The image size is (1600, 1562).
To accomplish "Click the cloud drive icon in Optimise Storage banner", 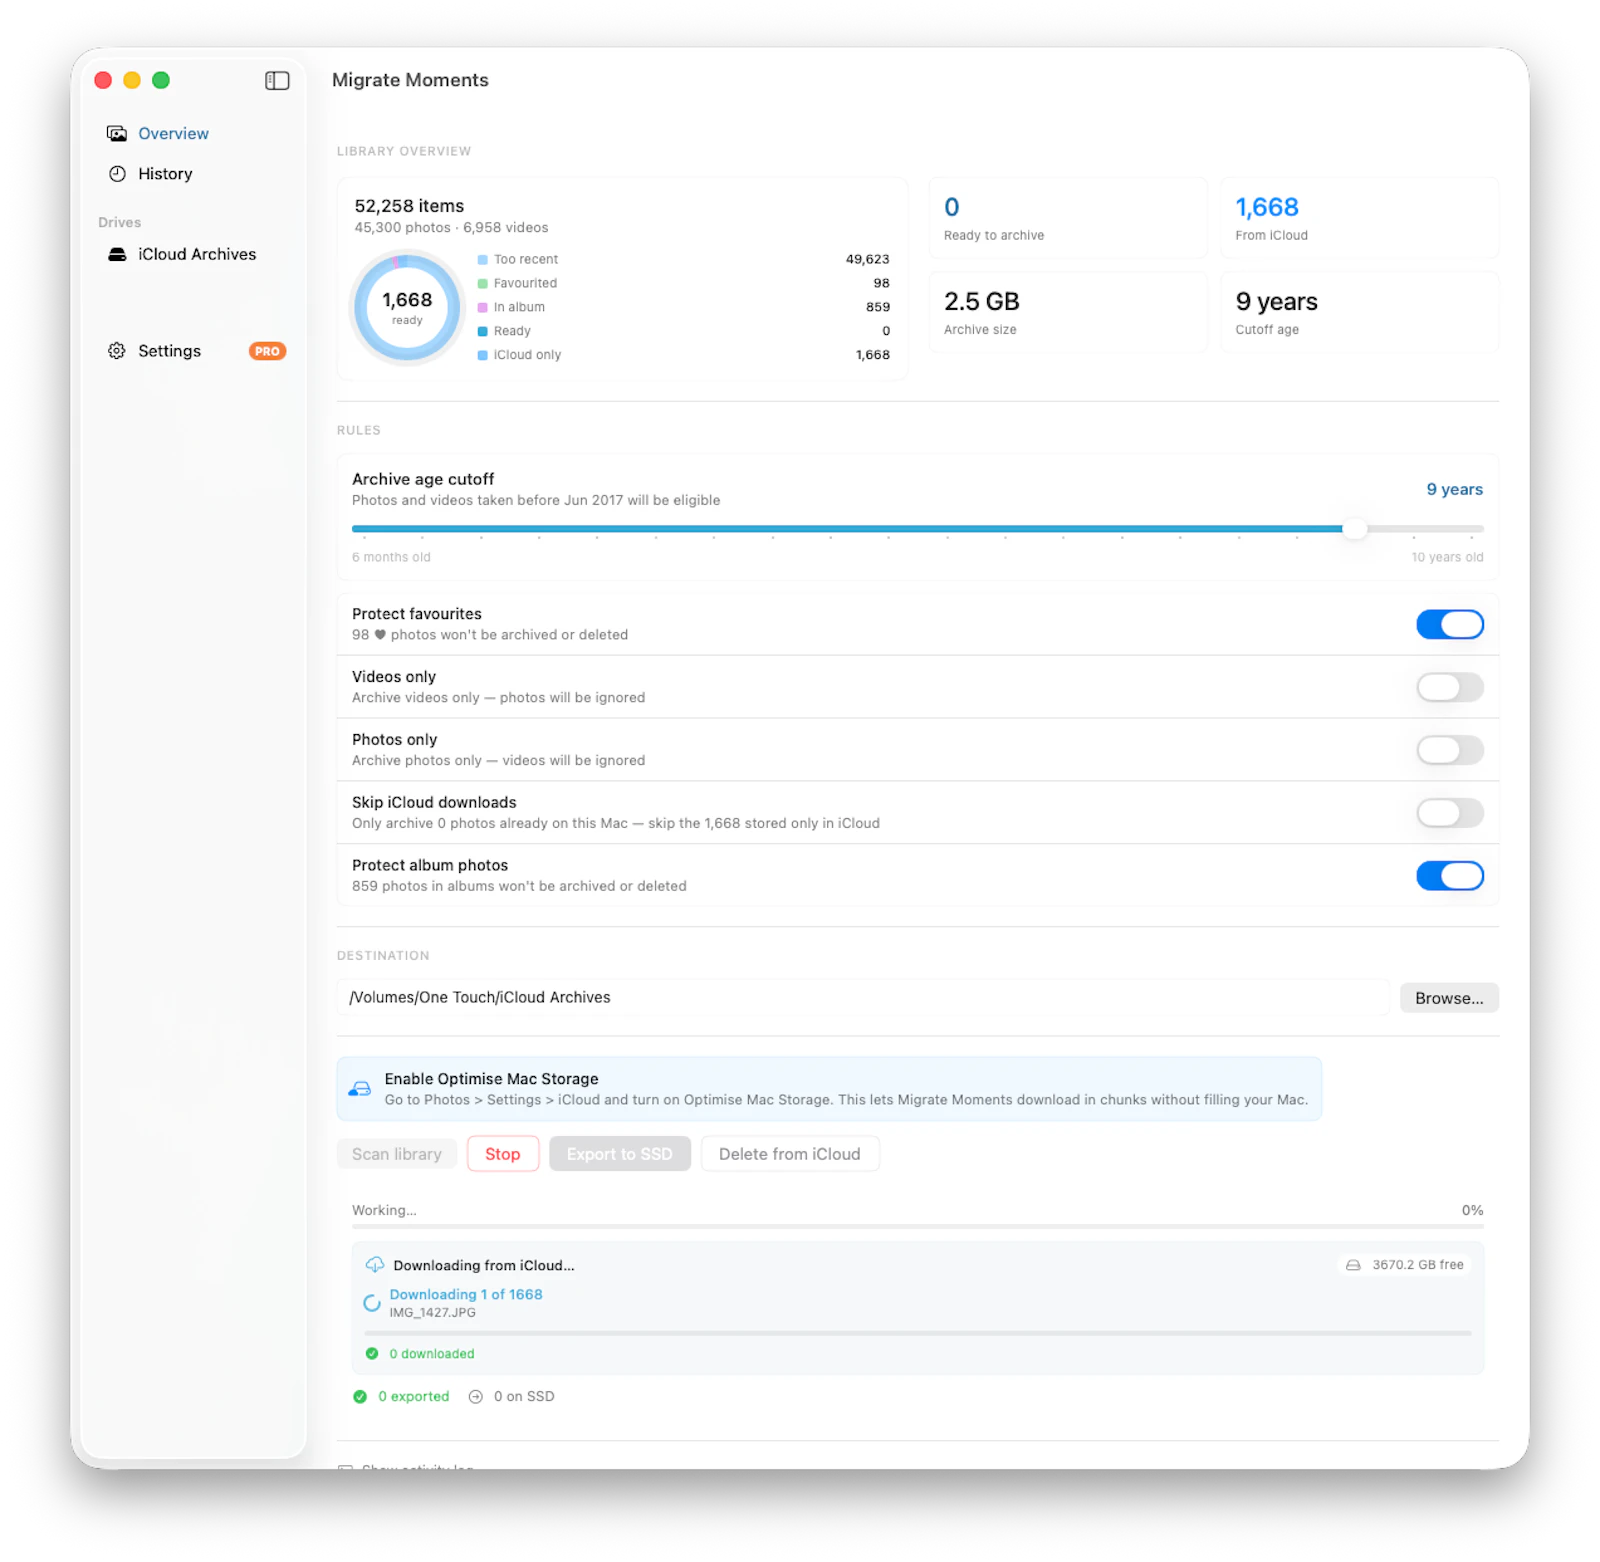I will tap(360, 1089).
